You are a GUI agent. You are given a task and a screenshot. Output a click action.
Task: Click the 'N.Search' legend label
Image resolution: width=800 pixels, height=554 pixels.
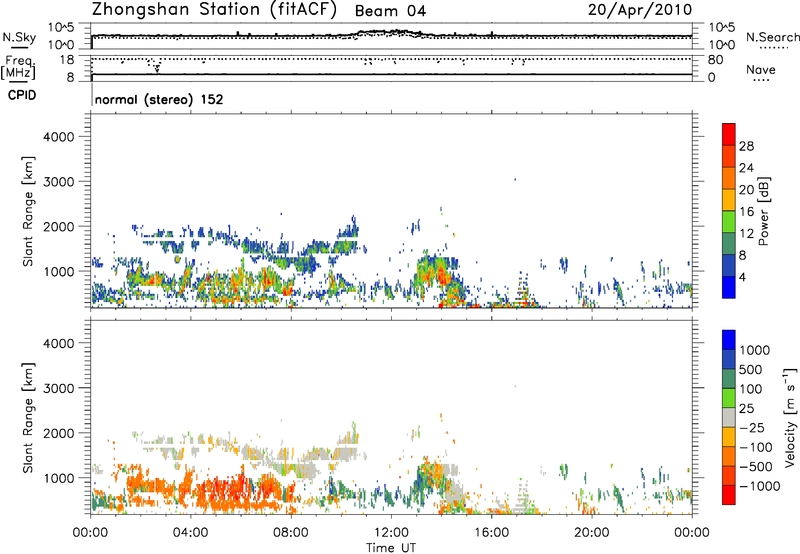tap(772, 37)
